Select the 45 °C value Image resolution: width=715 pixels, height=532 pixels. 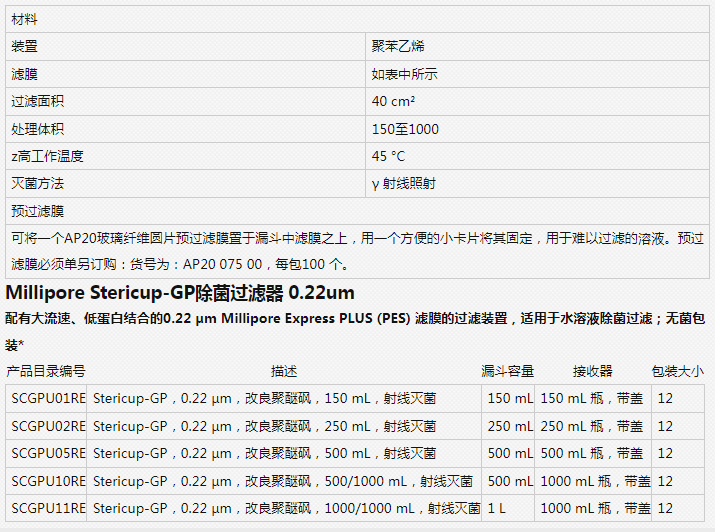coord(388,156)
